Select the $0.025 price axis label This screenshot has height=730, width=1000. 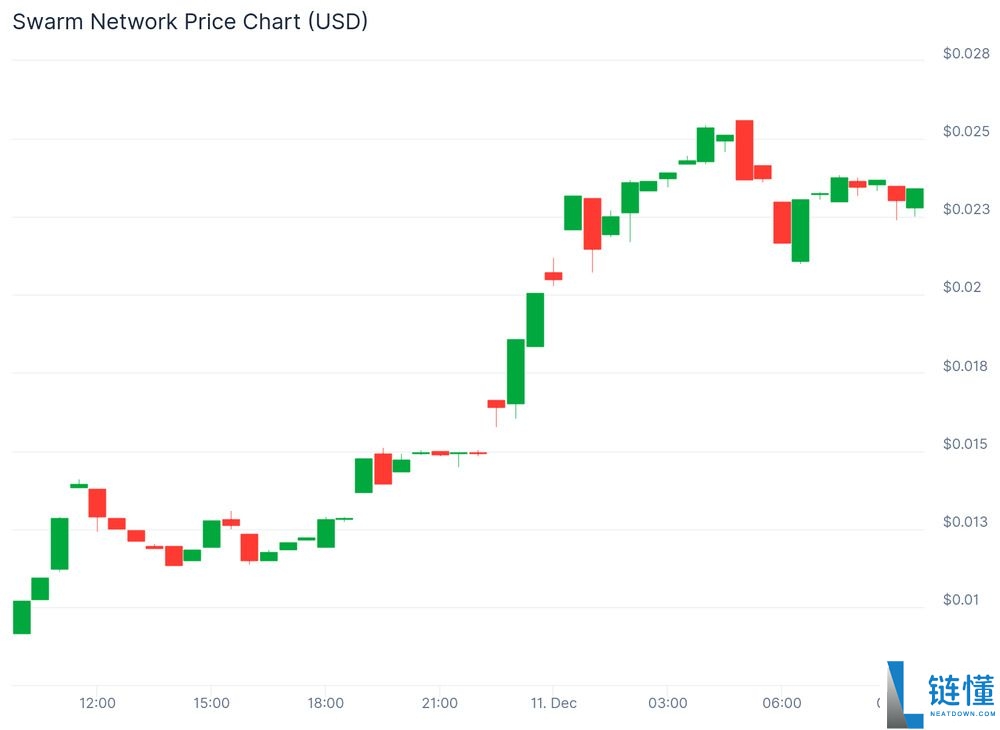(966, 132)
